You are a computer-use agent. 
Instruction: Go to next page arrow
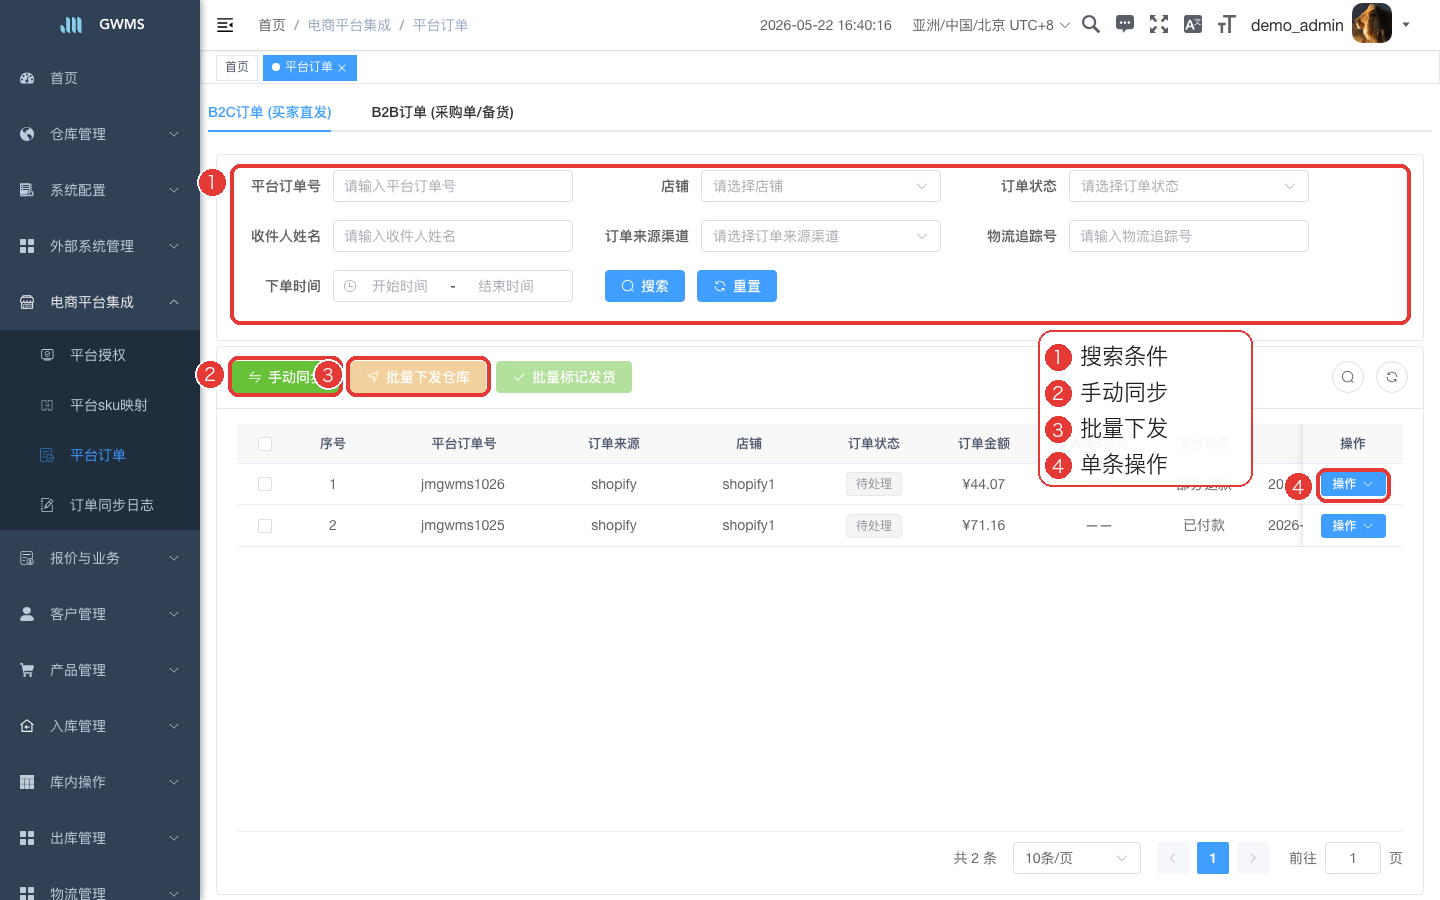1253,858
